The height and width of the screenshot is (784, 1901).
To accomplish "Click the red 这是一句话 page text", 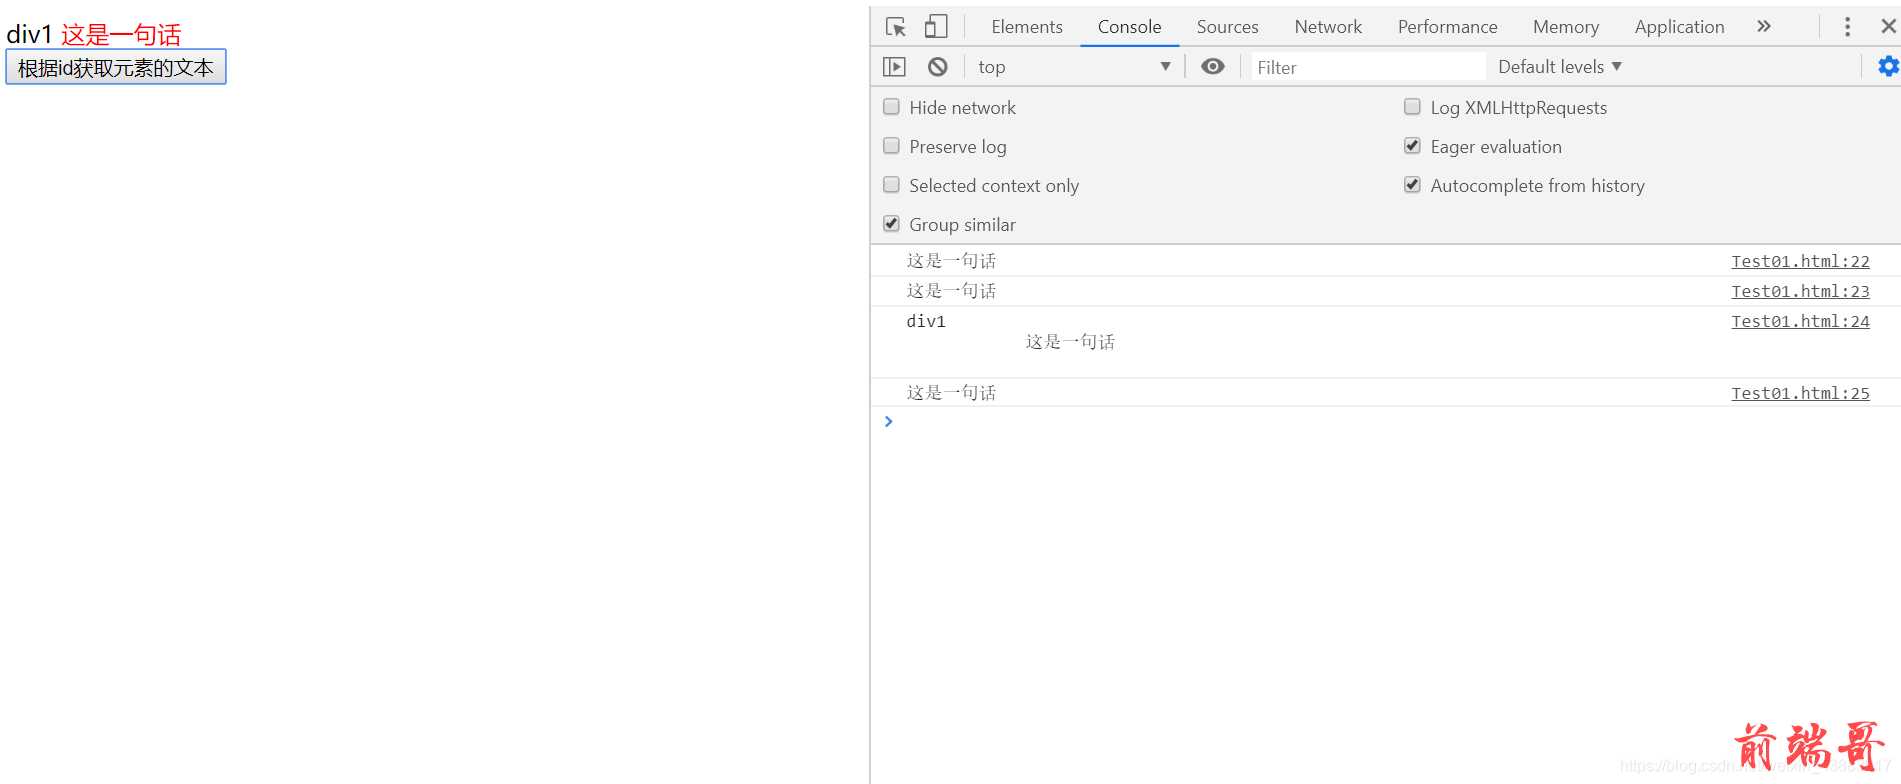I will point(121,34).
